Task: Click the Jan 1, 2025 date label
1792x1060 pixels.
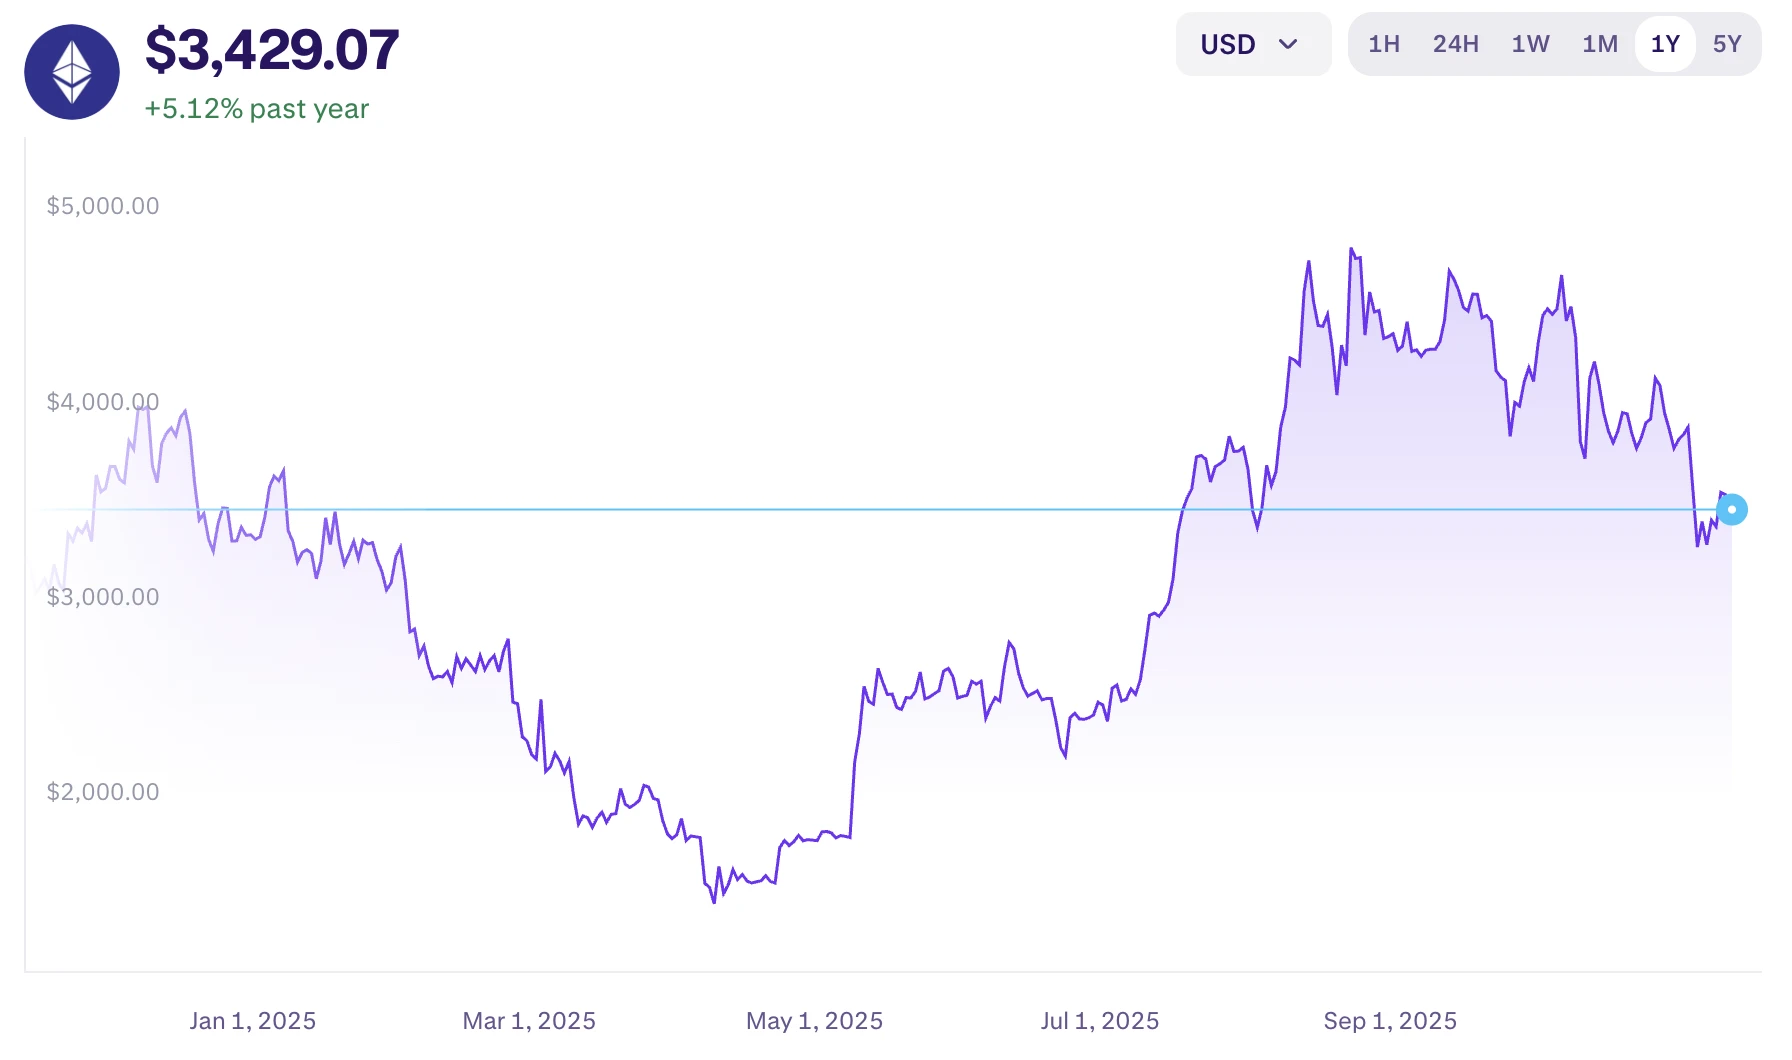Action: [x=253, y=1020]
